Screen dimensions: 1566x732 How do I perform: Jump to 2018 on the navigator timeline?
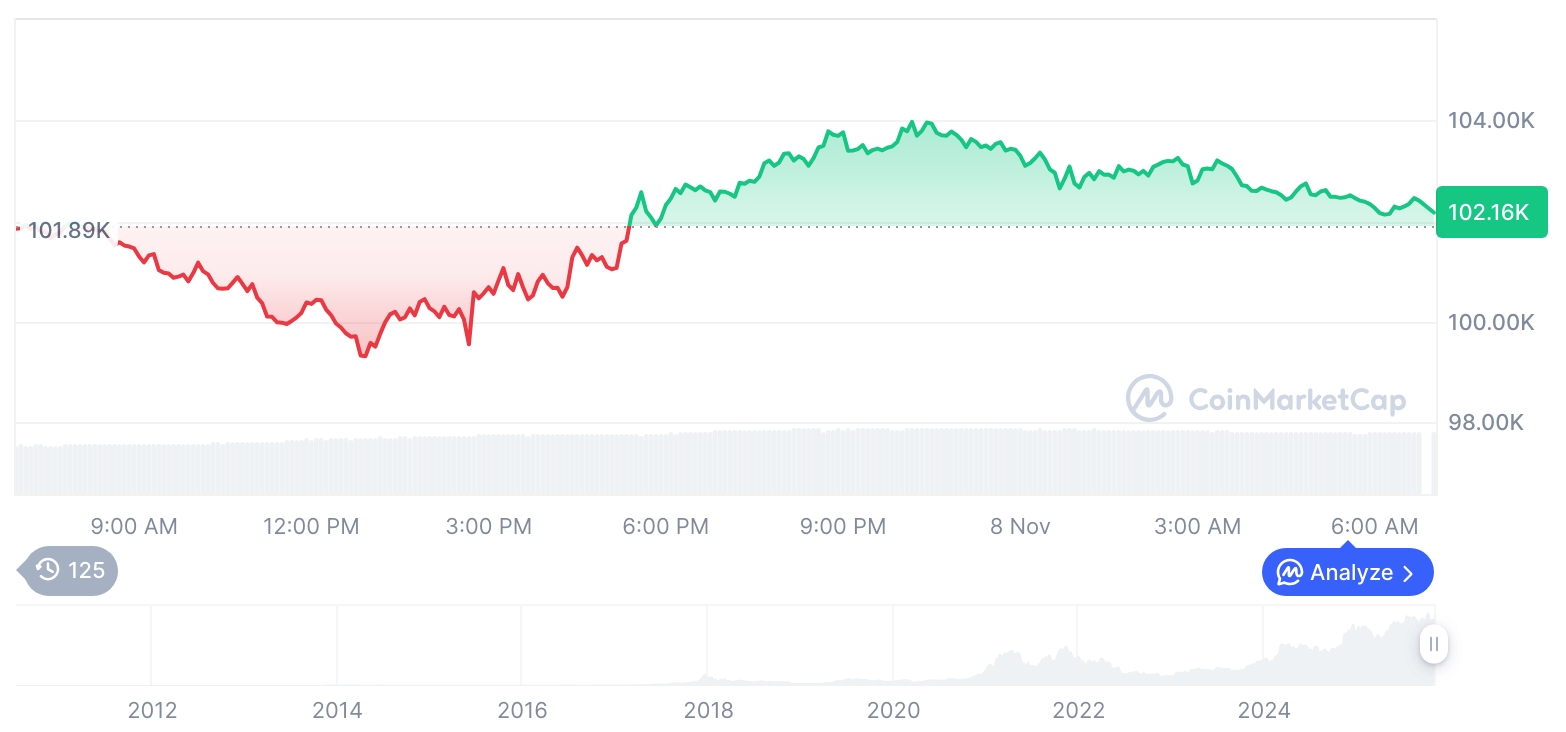[x=708, y=711]
